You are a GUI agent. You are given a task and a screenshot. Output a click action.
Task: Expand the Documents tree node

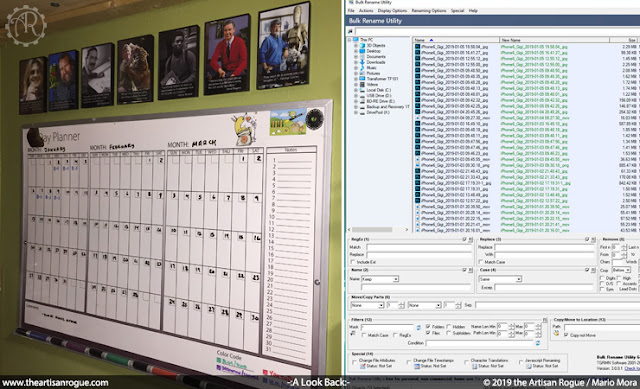tap(356, 57)
